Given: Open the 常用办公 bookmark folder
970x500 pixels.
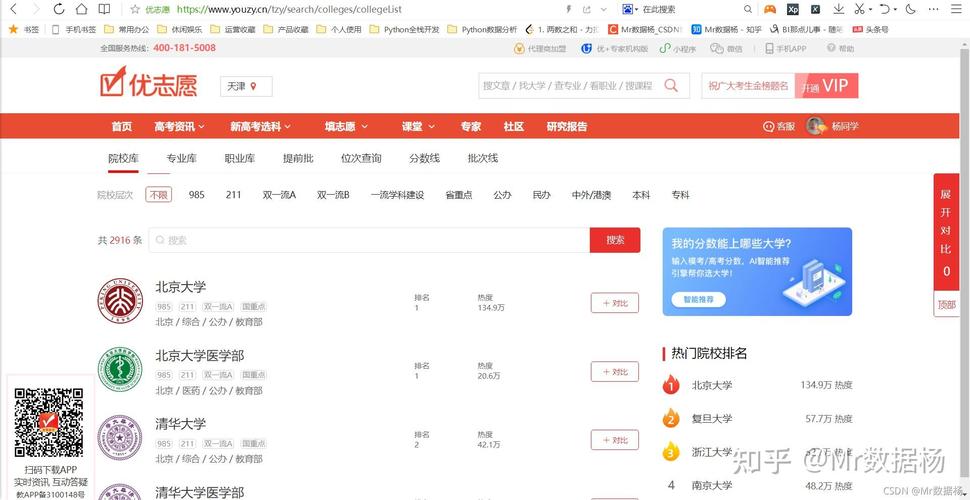Looking at the screenshot, I should (127, 29).
